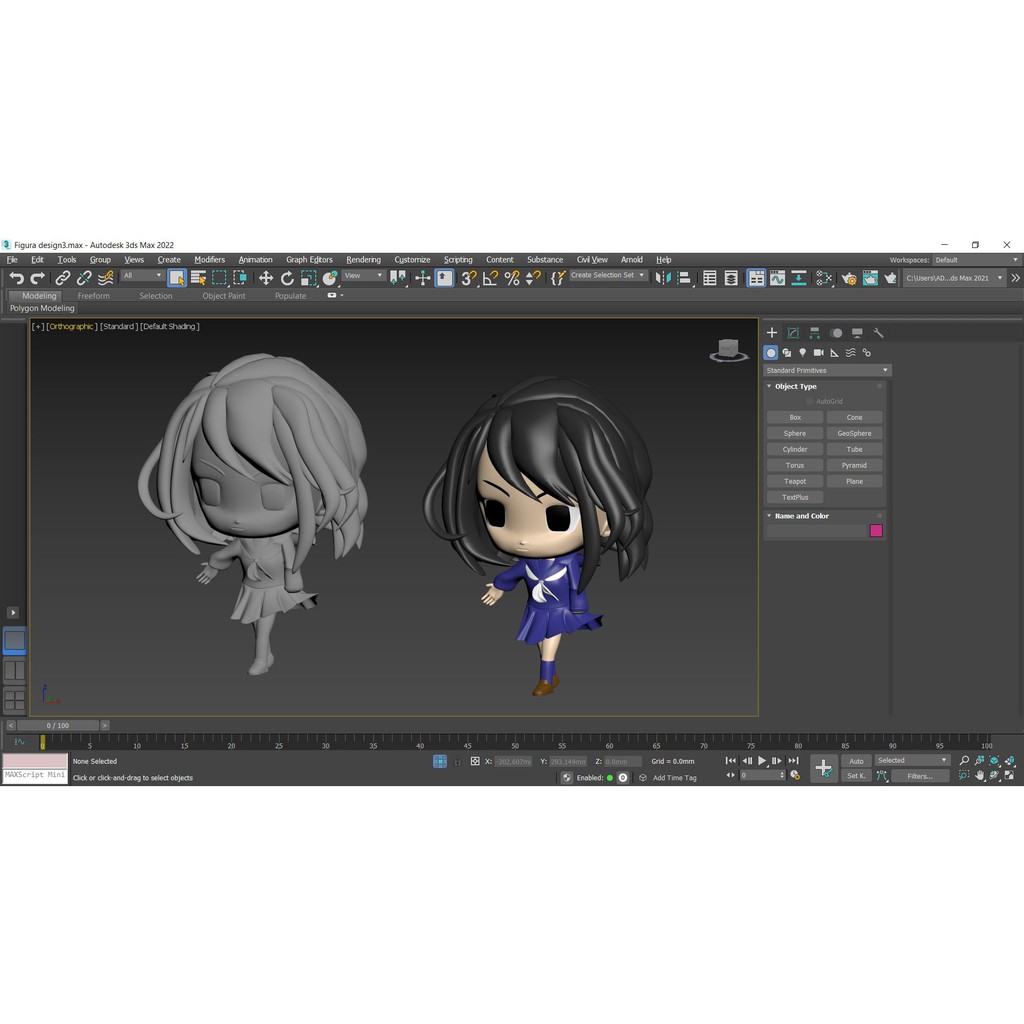Open the Rendering menu
The width and height of the screenshot is (1024, 1024).
[x=363, y=259]
